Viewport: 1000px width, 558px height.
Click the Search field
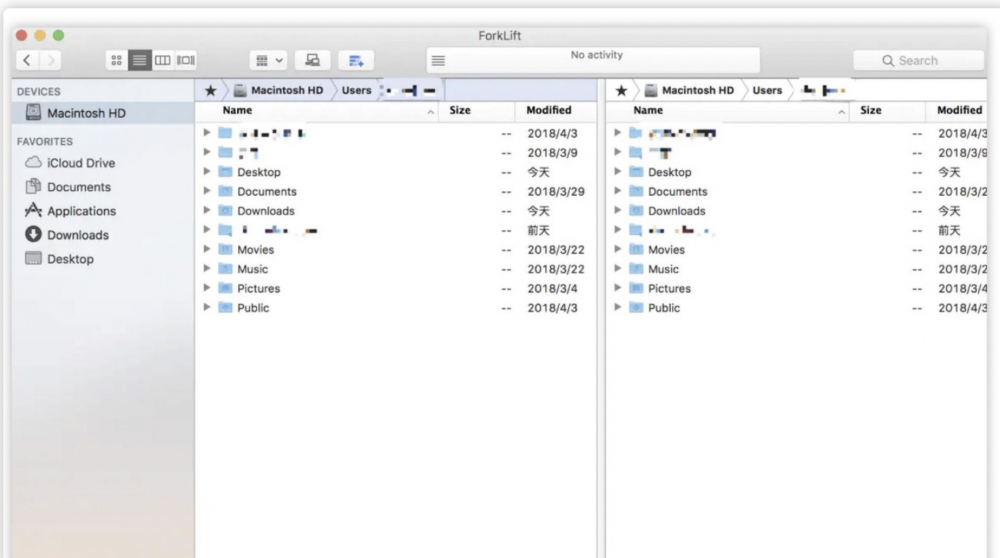[x=918, y=61]
